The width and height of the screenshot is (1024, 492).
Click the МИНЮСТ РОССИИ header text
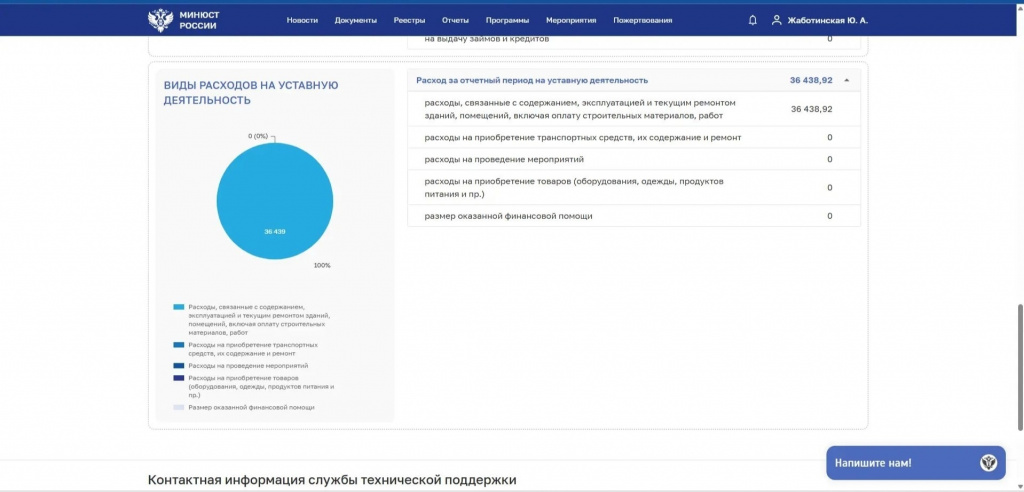199,20
